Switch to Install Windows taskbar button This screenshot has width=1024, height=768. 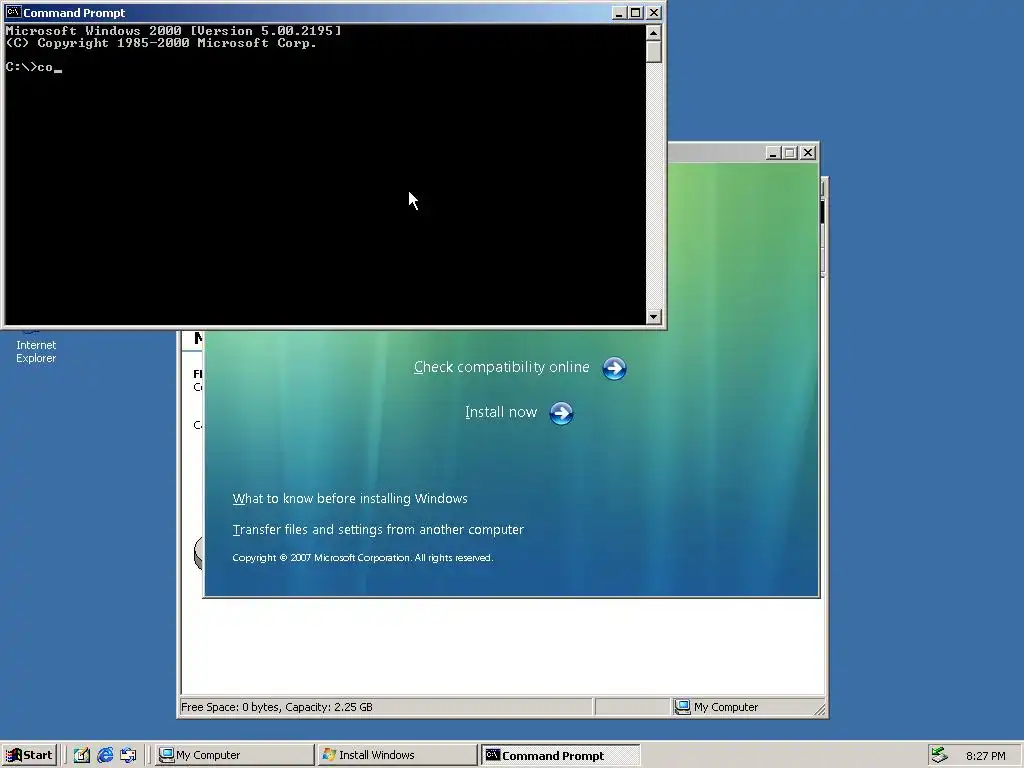point(398,755)
